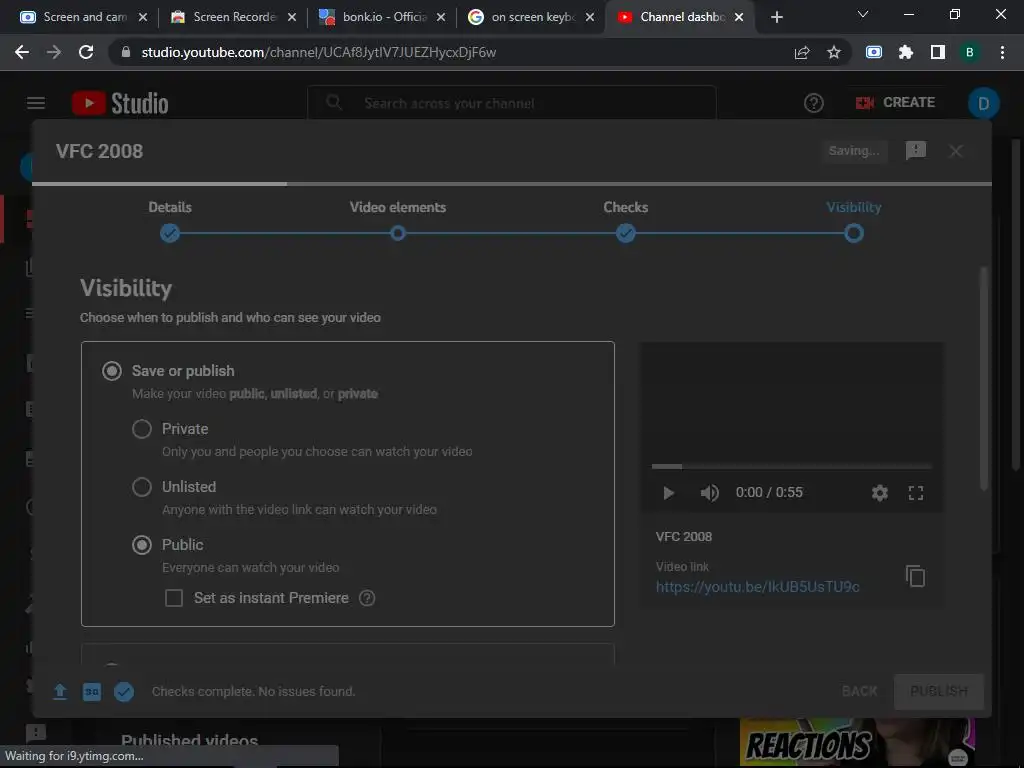Select the Public visibility option
1024x768 pixels.
(142, 545)
